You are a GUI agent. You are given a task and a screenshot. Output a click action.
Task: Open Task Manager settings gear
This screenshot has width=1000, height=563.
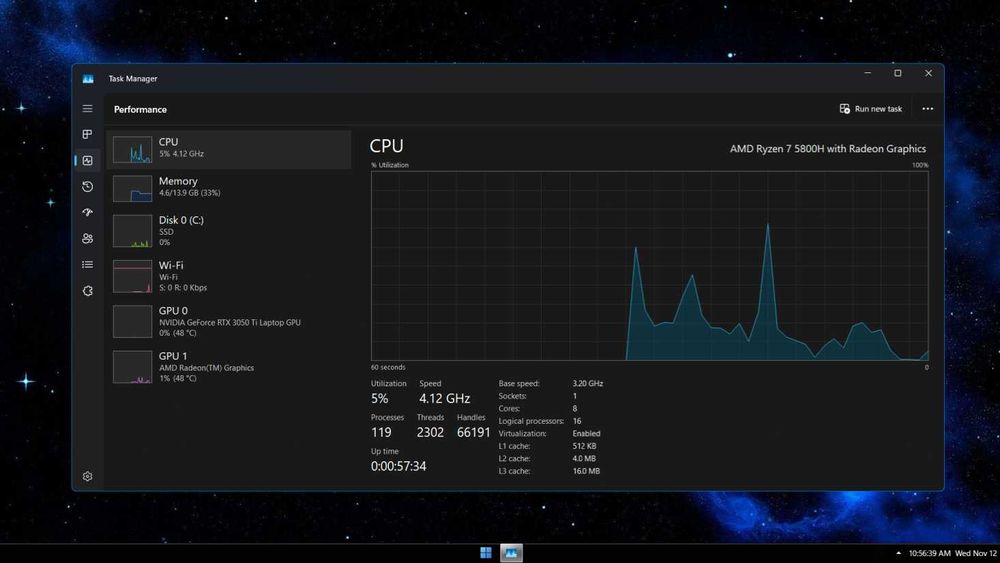pyautogui.click(x=87, y=476)
